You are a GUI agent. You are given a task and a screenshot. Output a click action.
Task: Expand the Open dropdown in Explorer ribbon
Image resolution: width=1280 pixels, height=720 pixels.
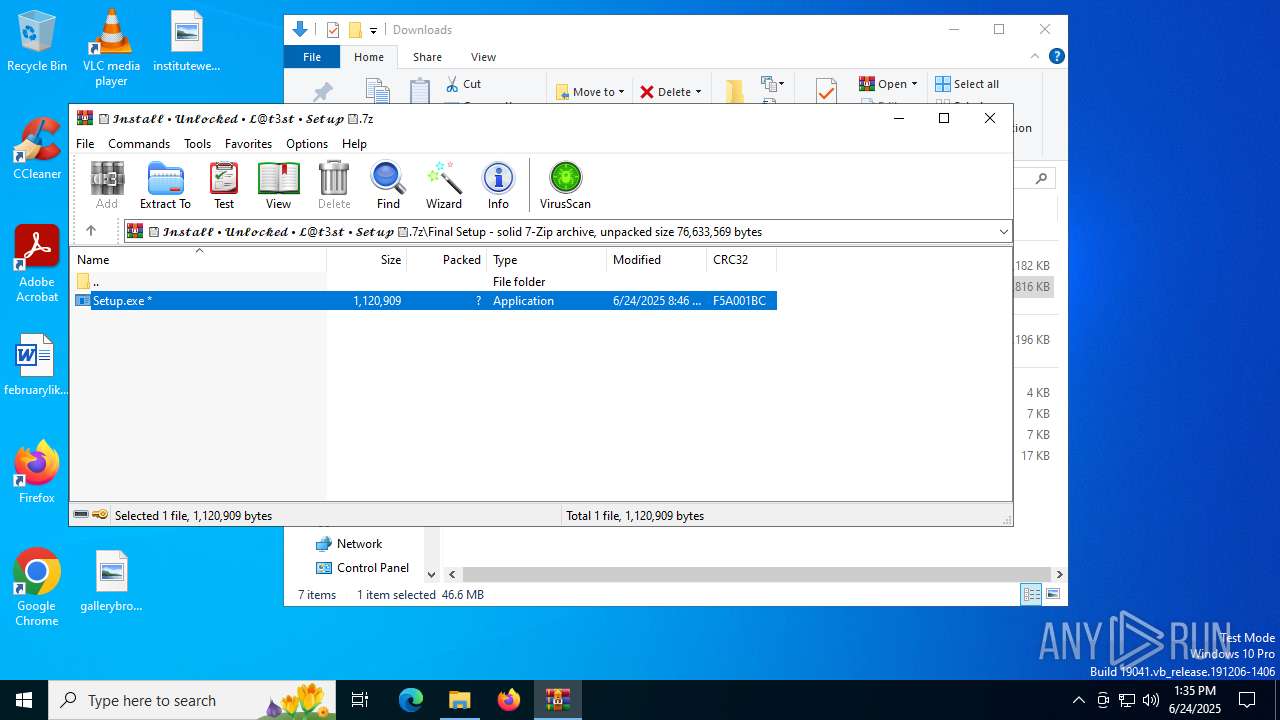point(914,84)
